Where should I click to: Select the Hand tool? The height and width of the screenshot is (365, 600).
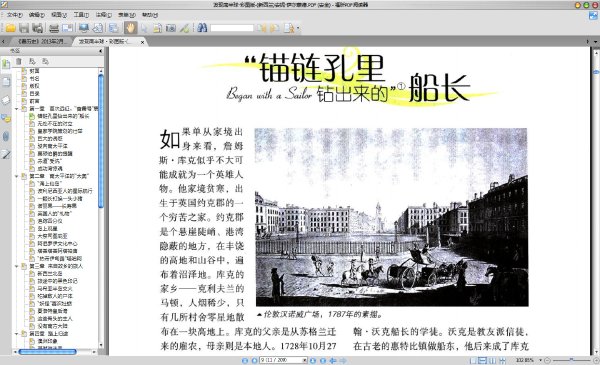[x=130, y=28]
